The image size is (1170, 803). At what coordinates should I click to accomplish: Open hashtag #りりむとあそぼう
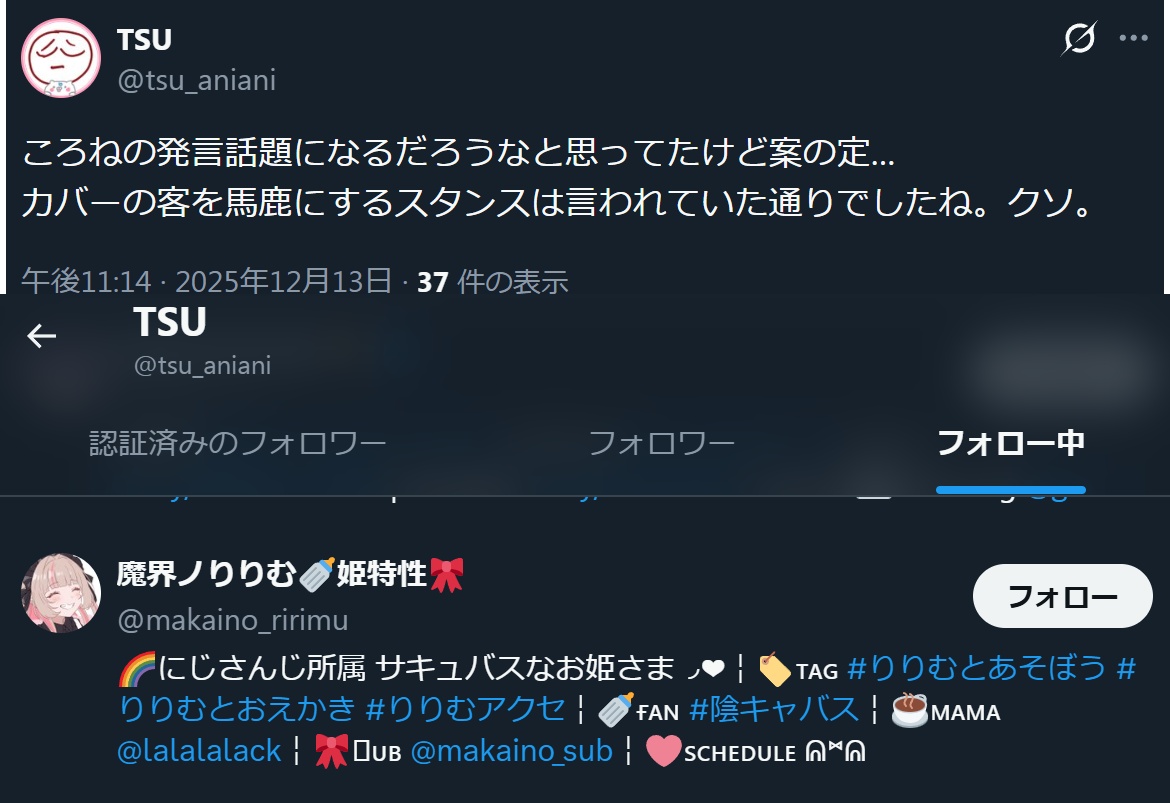977,668
